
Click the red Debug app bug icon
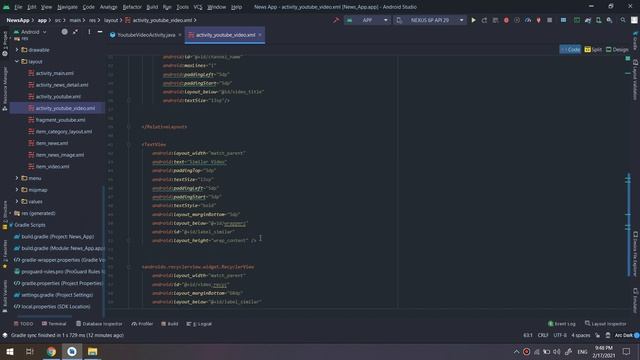[x=506, y=20]
